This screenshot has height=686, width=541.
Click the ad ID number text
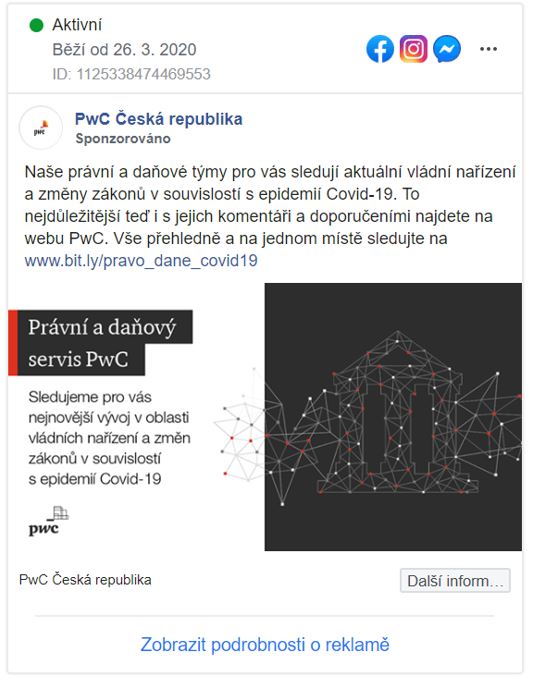131,74
